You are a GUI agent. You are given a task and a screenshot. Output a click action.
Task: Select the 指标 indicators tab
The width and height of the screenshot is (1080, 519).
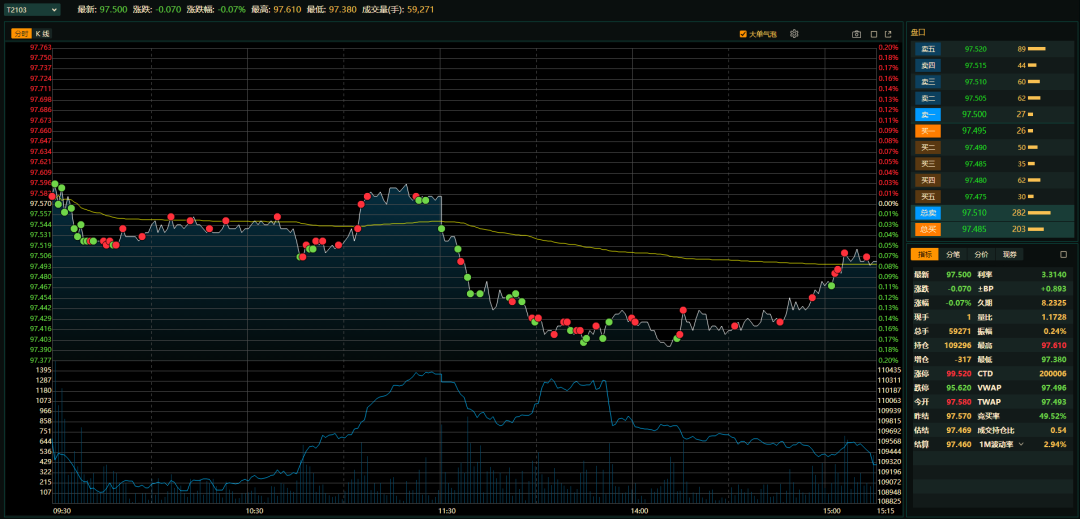(924, 255)
